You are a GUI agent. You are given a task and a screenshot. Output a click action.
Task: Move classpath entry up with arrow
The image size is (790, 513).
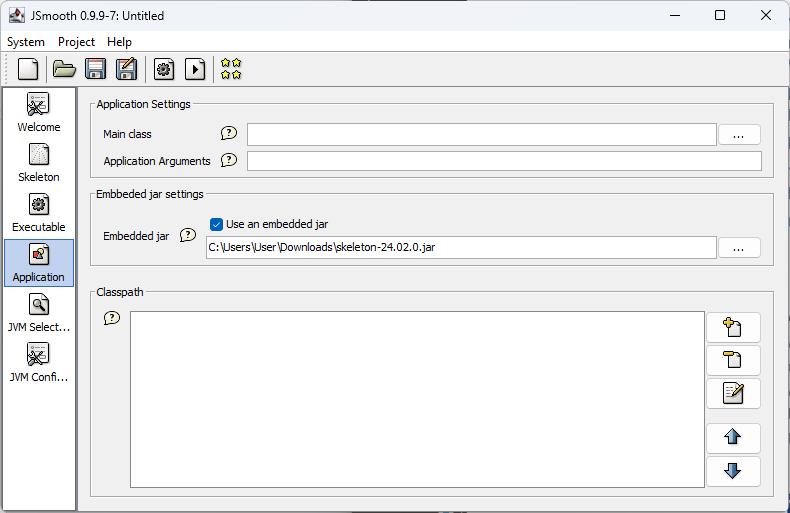(733, 437)
